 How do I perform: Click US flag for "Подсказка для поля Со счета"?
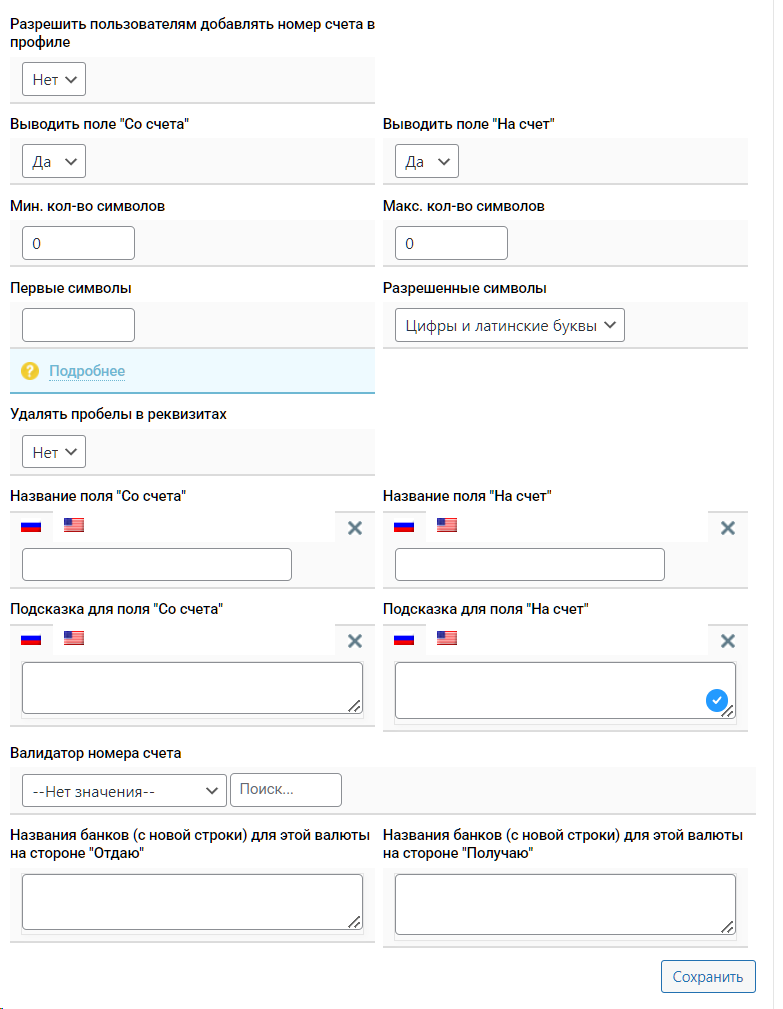coord(74,638)
